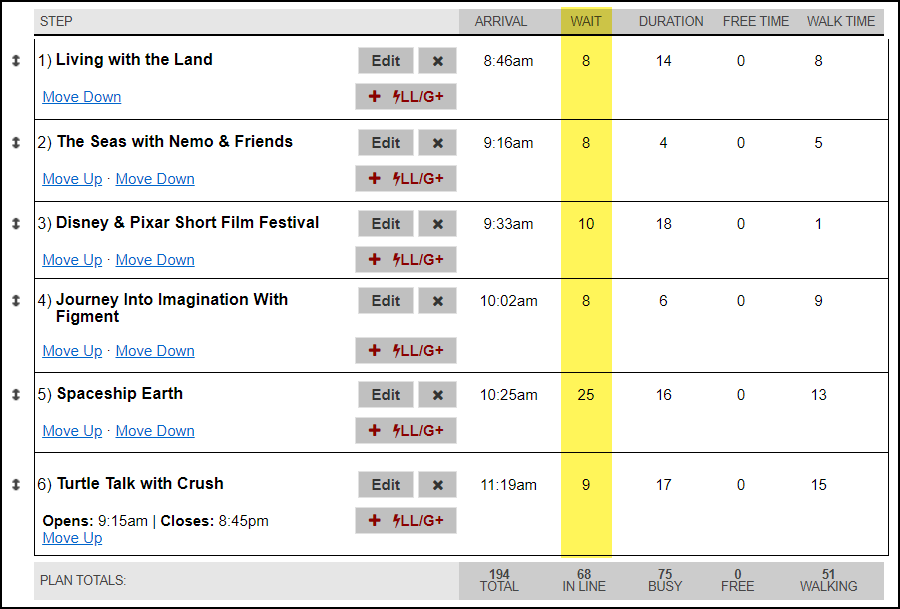Grab the reorder handle for Spaceship Earth
900x609 pixels.
pyautogui.click(x=16, y=394)
